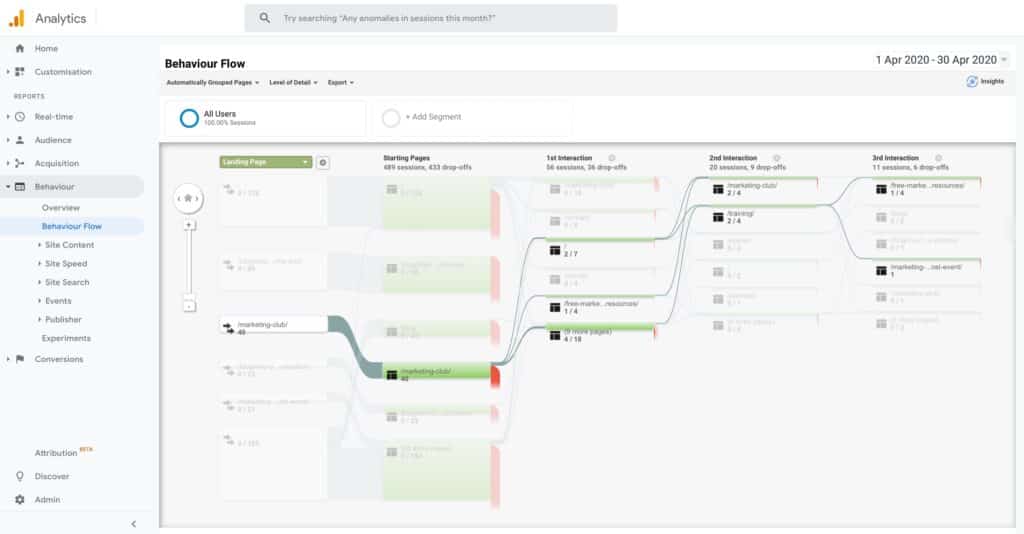
Task: Click the Admin gear icon
Action: point(20,499)
